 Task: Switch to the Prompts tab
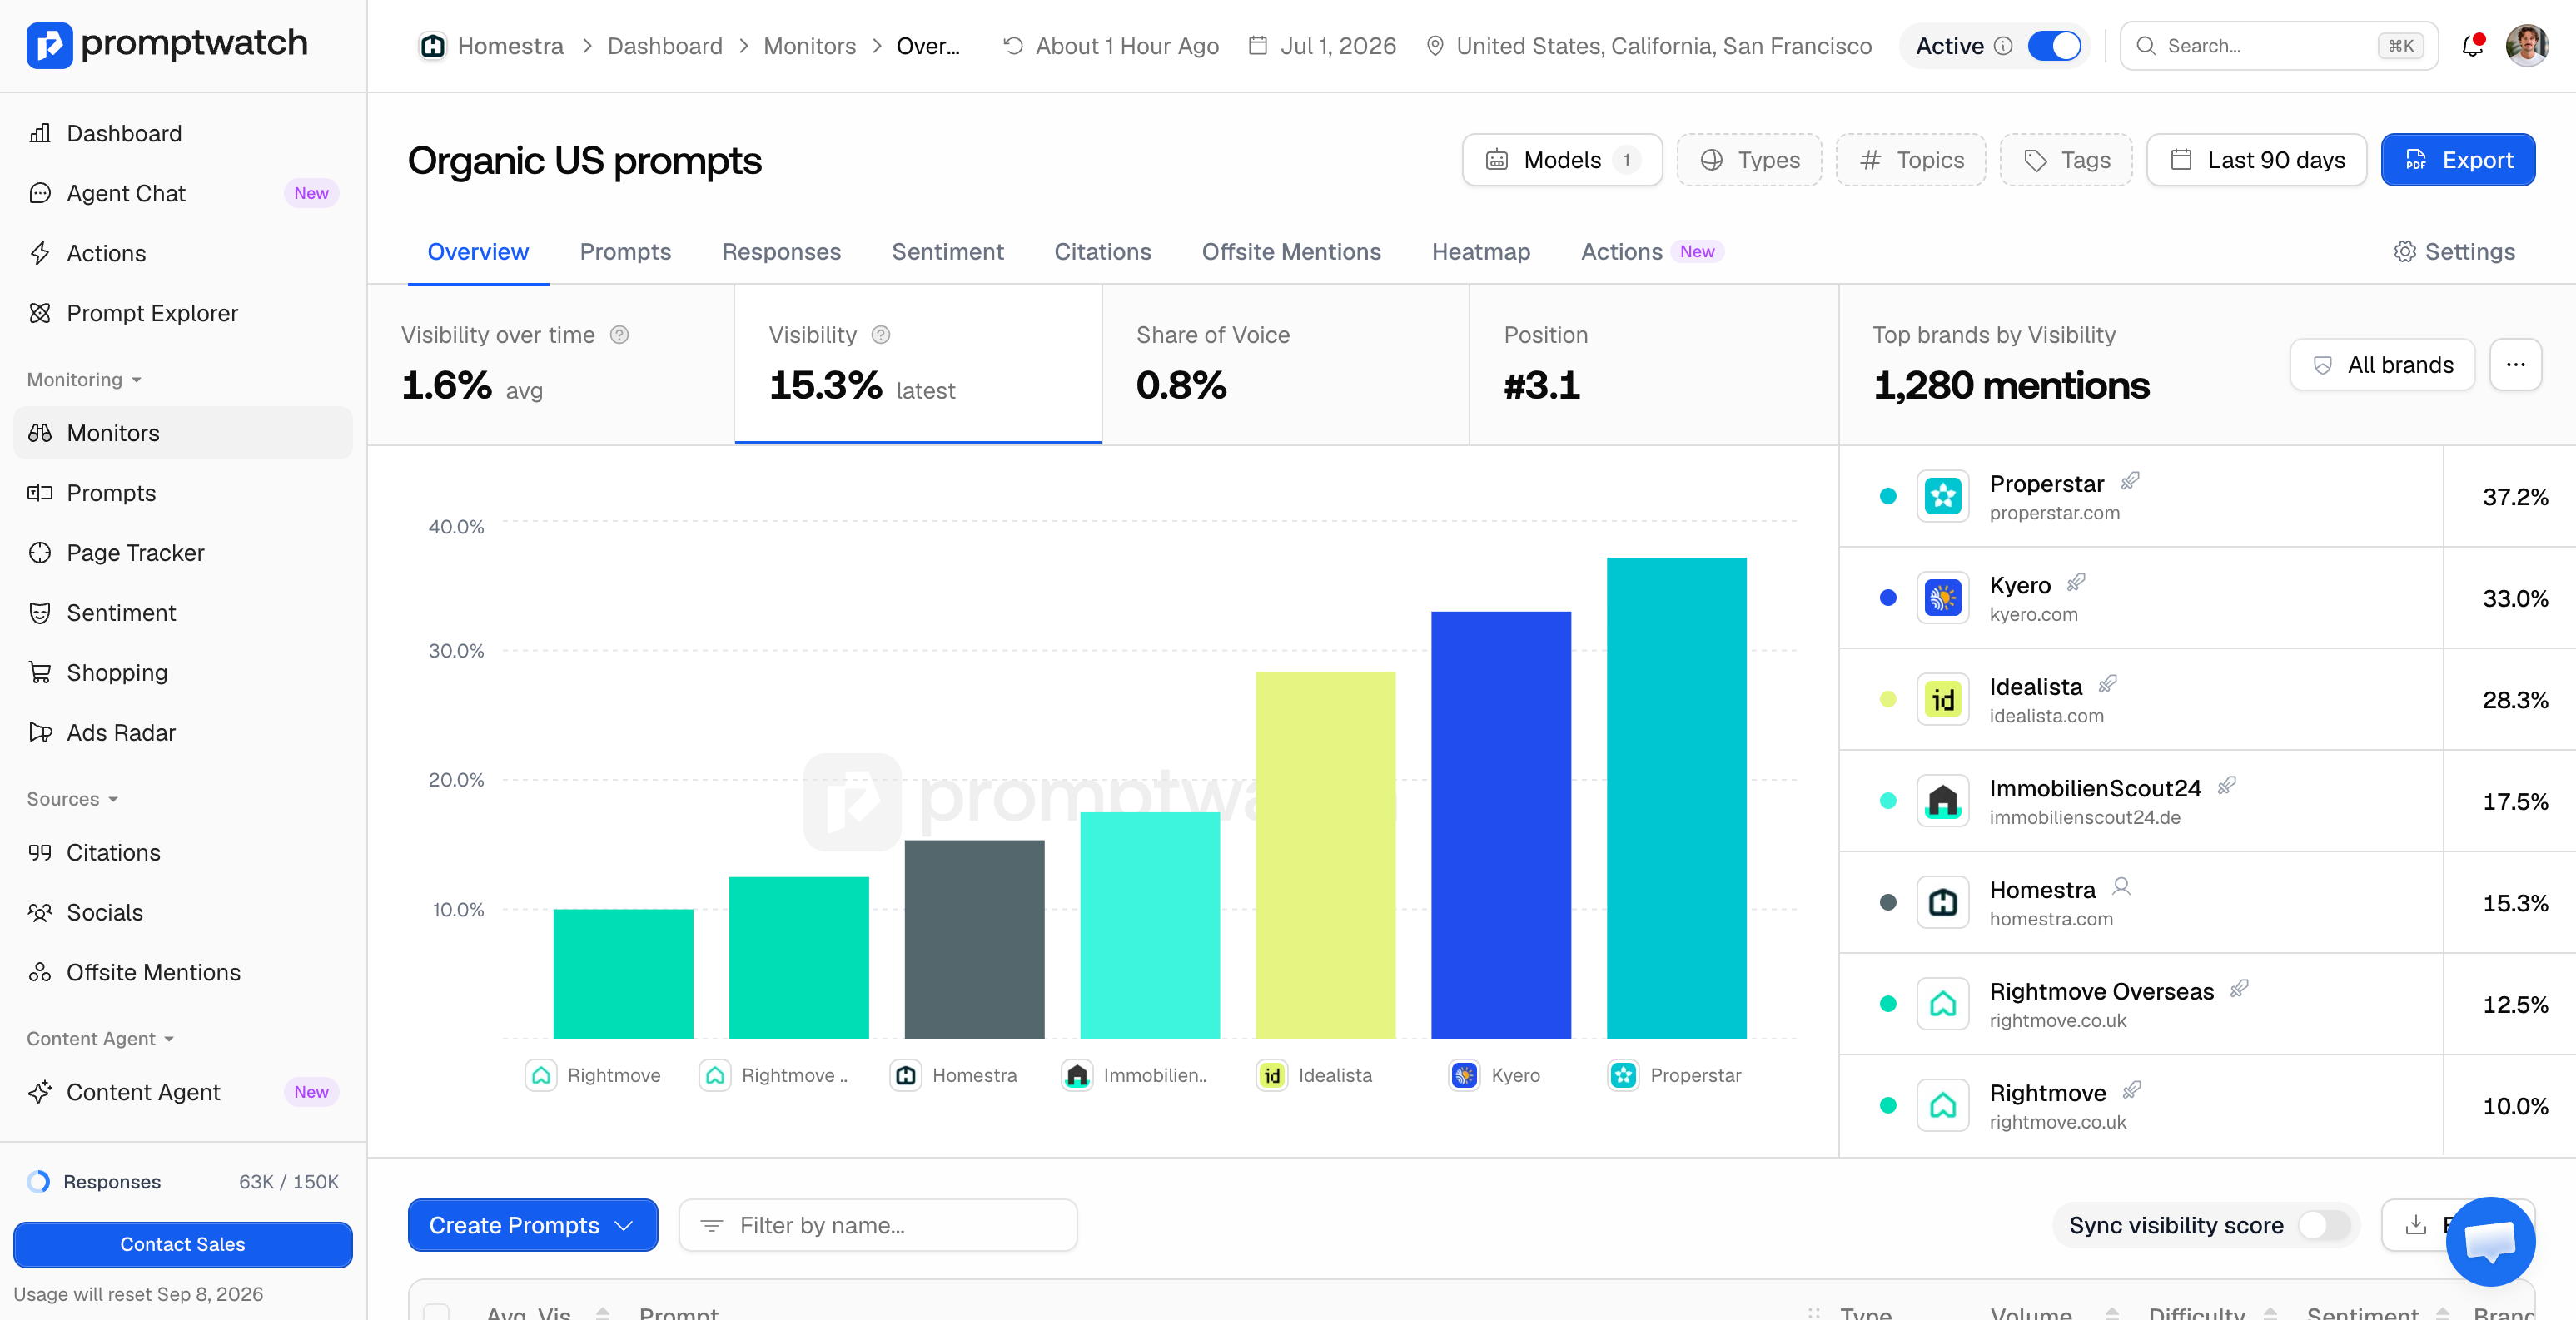point(625,252)
